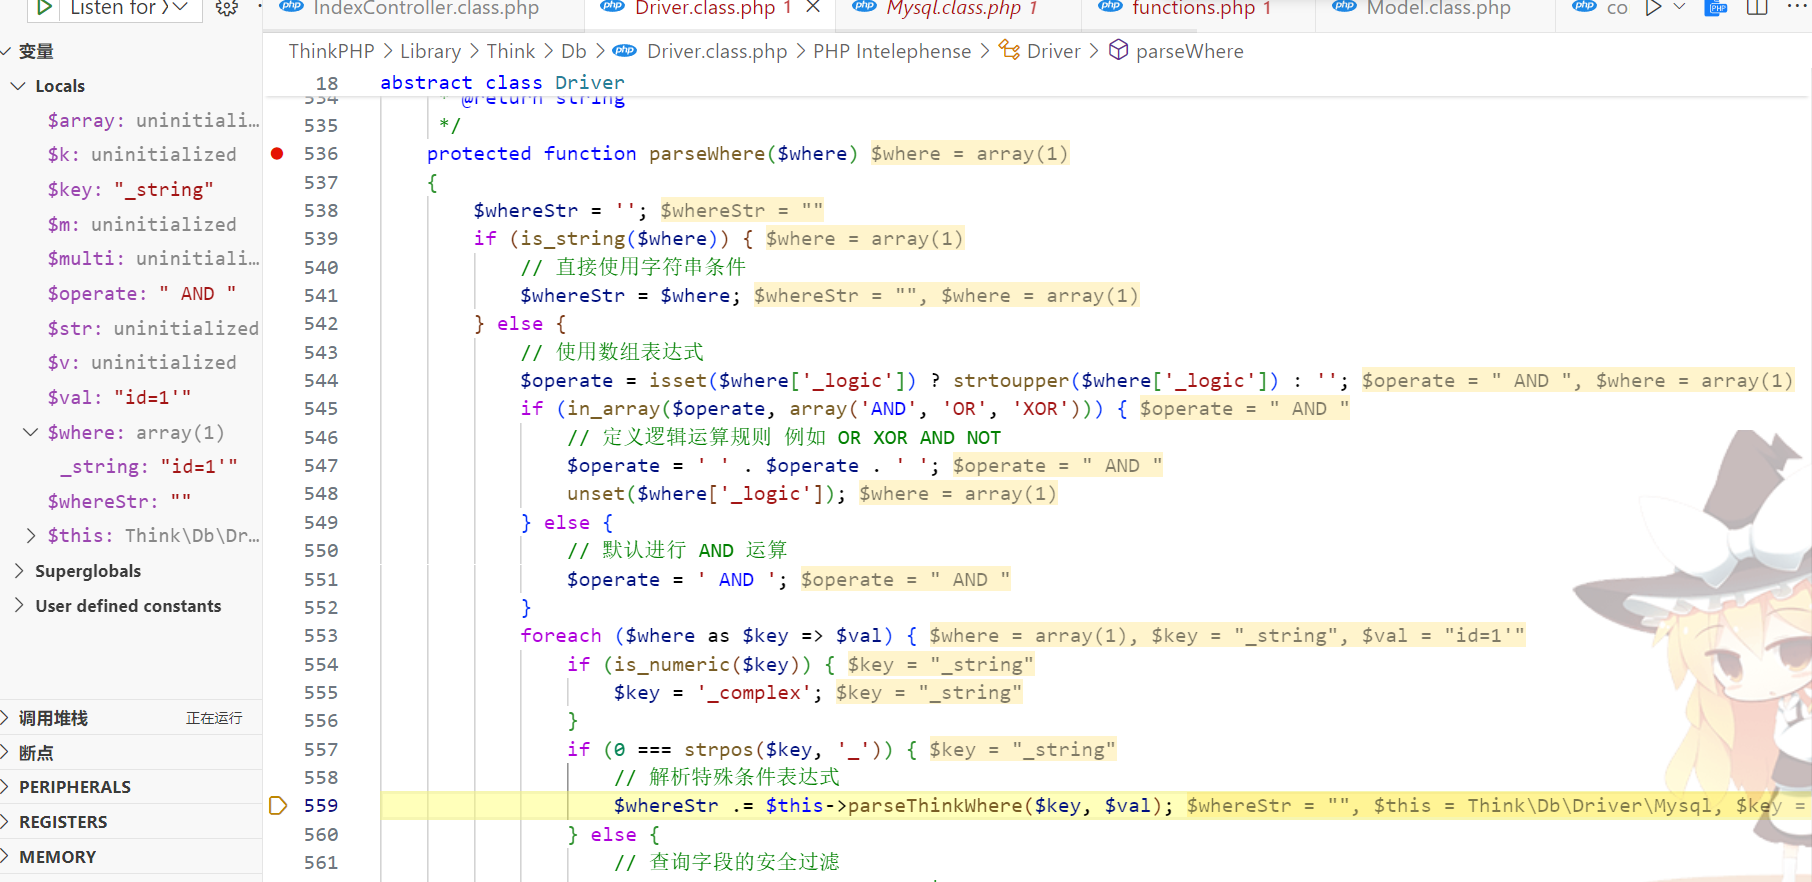Open the run button dropdown arrow in editor toolbar

1679,8
